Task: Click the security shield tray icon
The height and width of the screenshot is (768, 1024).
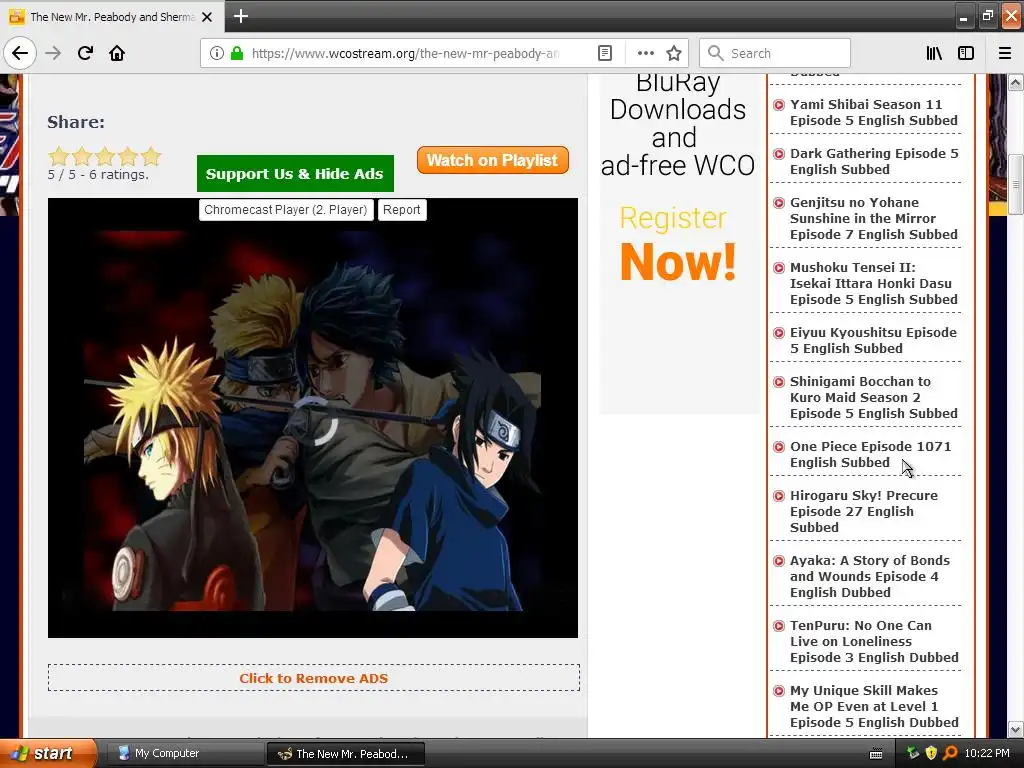Action: coord(931,753)
